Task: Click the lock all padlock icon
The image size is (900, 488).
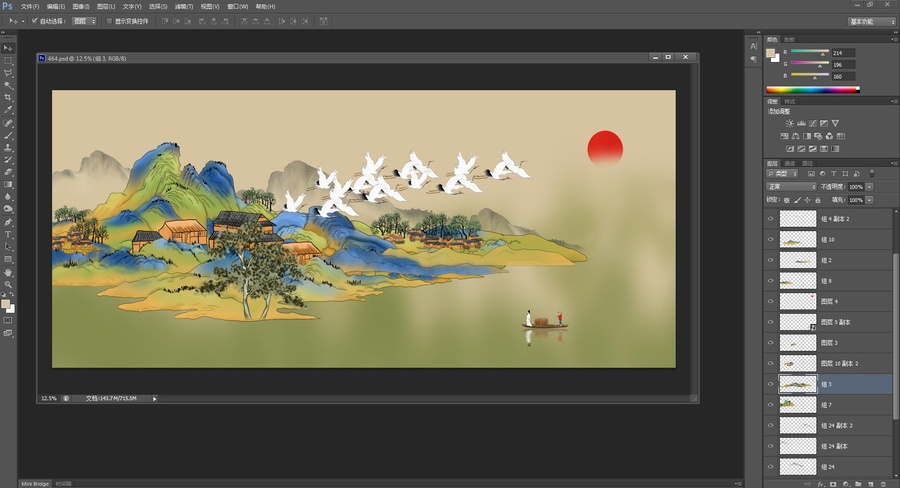Action: tap(818, 200)
